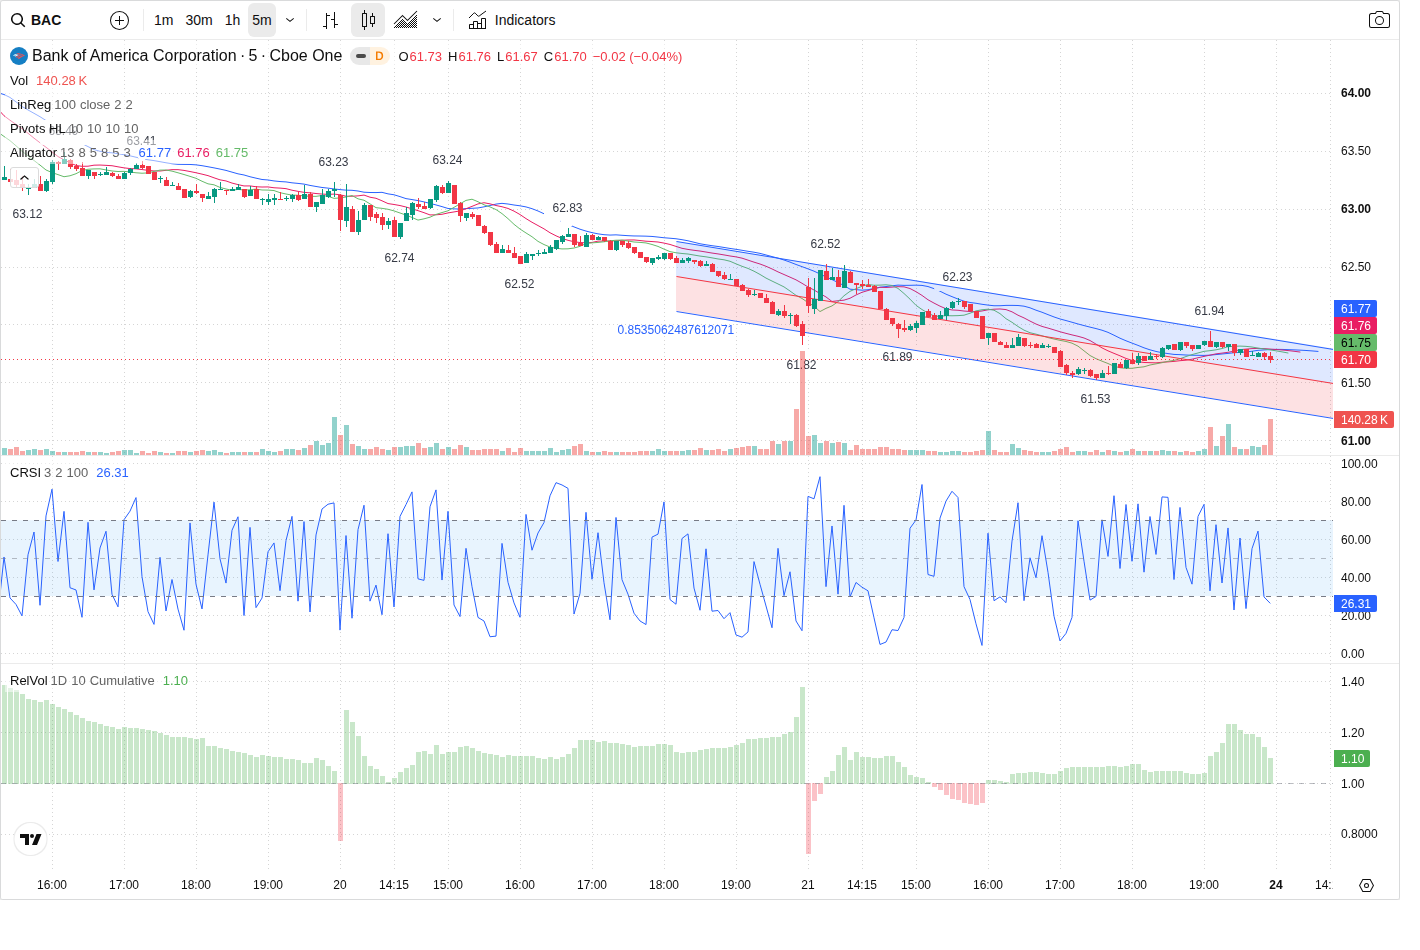The height and width of the screenshot is (950, 1420).
Task: Click the 62.83 pivot label
Action: (x=567, y=208)
